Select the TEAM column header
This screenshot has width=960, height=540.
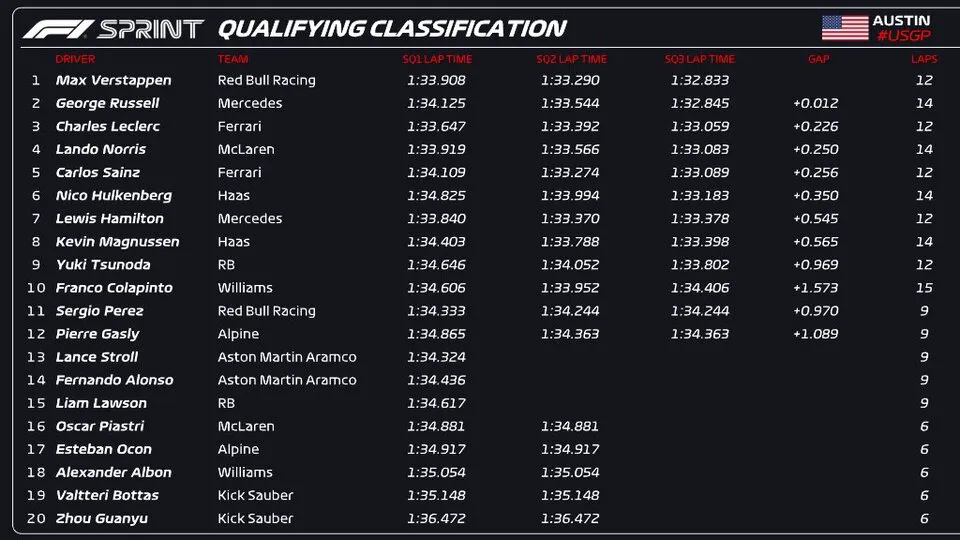pyautogui.click(x=233, y=59)
